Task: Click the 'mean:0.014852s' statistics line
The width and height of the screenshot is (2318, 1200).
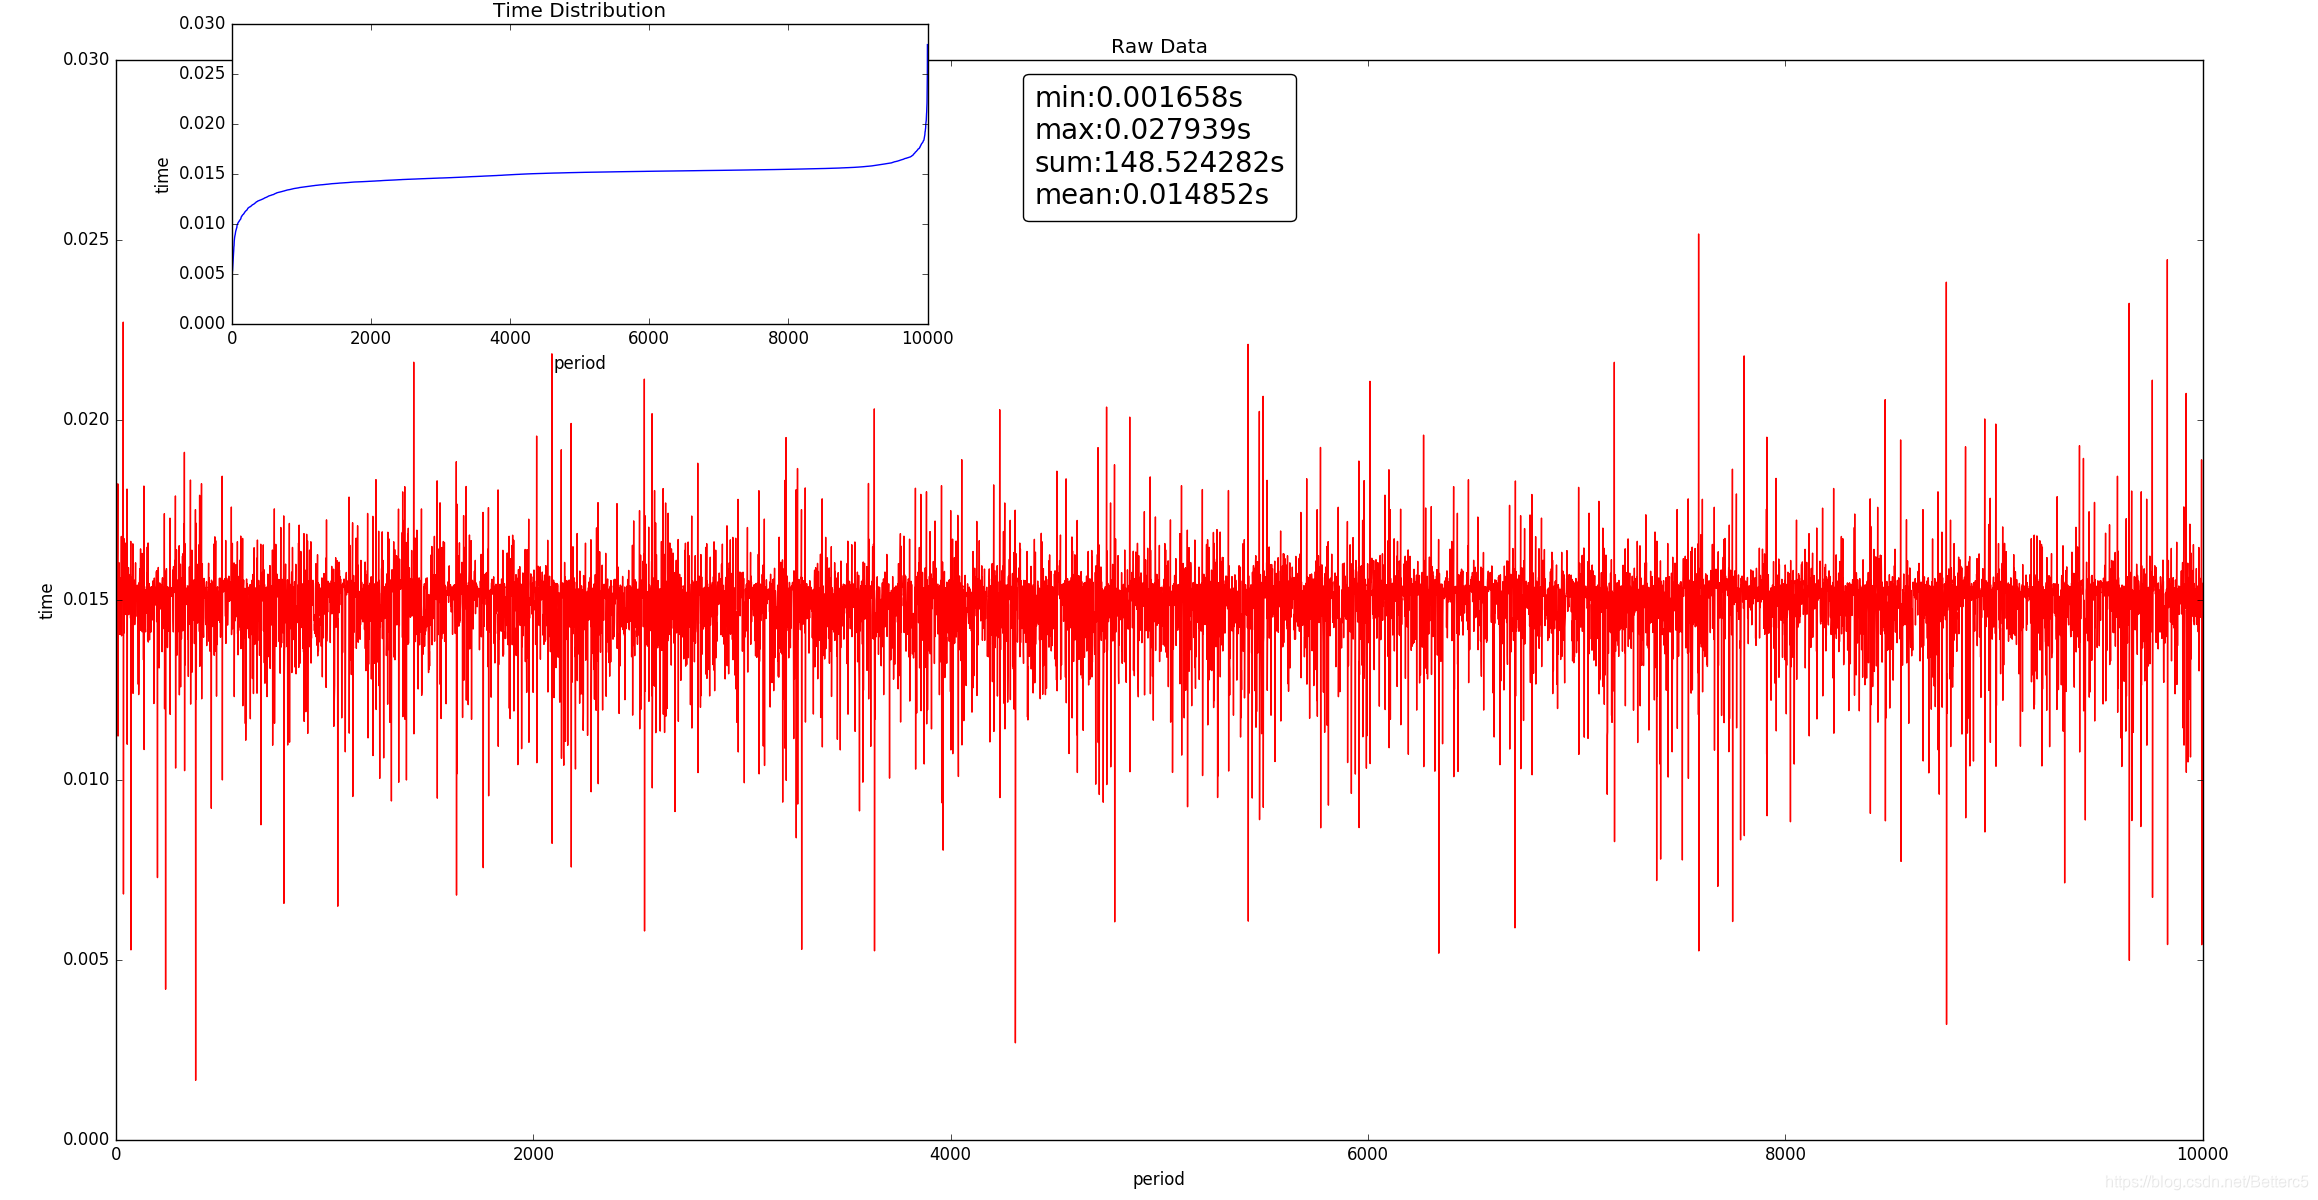Action: coord(1151,194)
